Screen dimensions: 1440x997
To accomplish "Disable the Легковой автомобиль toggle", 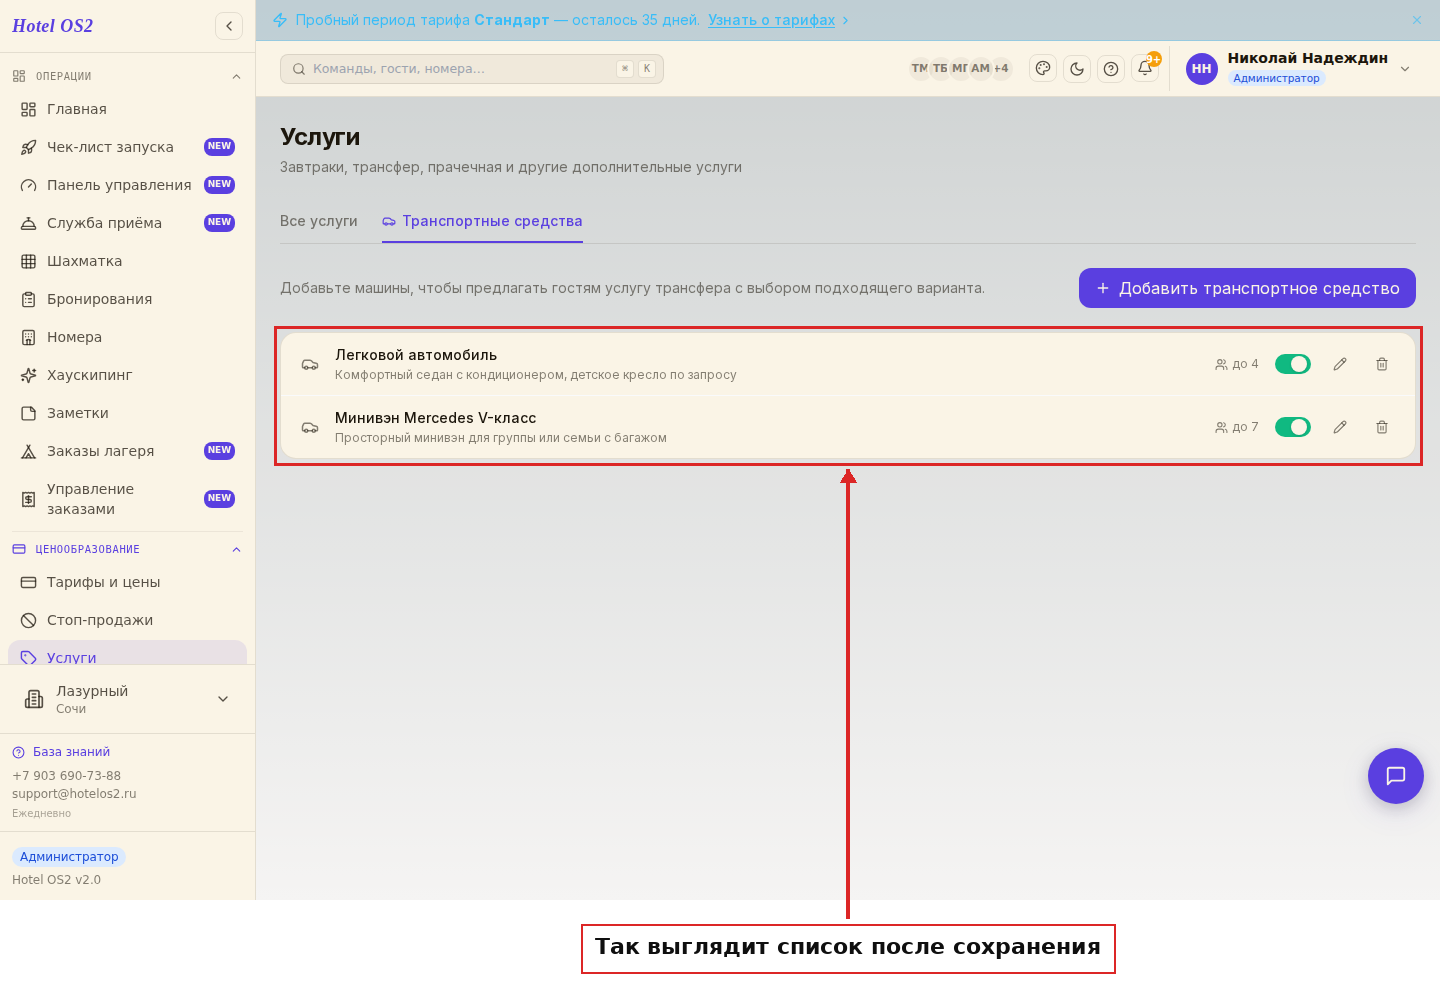I will pos(1293,364).
